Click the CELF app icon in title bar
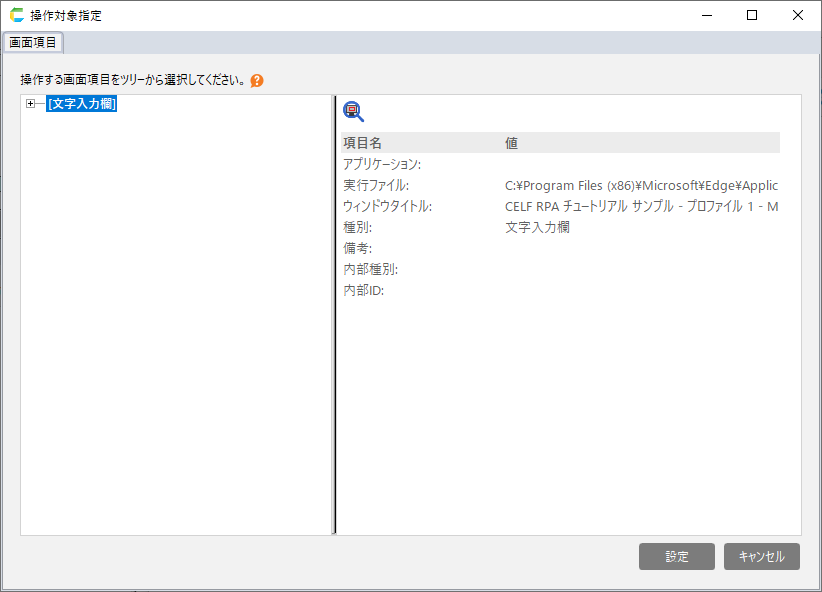The image size is (822, 592). tap(16, 16)
